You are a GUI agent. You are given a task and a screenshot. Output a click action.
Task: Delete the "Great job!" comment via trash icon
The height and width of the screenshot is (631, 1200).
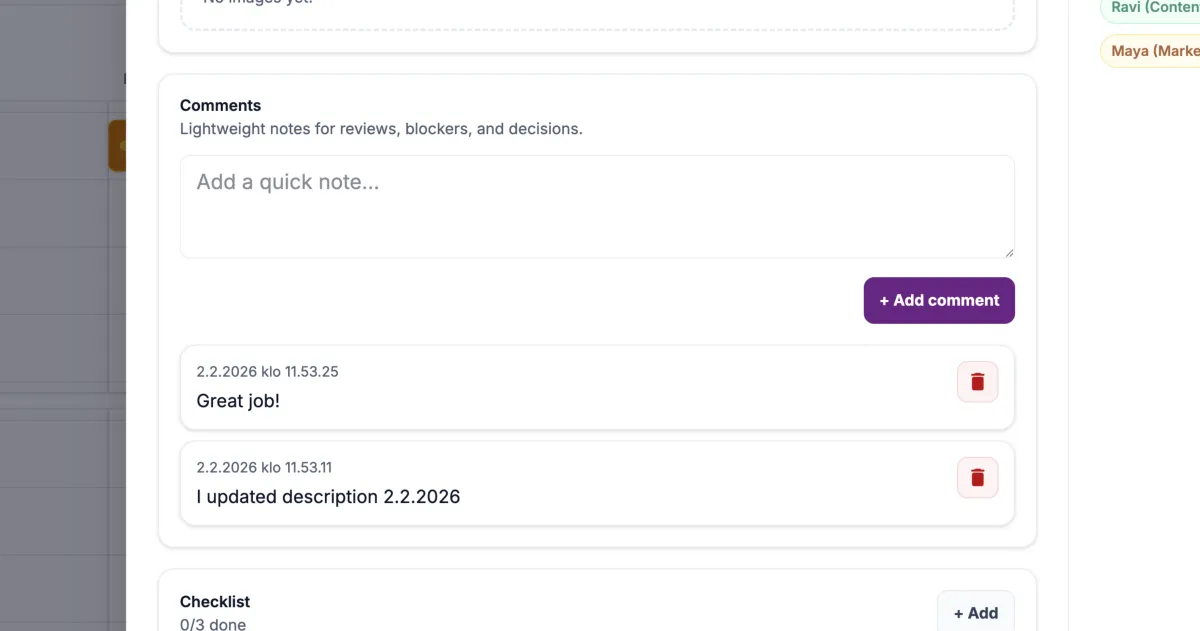coord(977,381)
